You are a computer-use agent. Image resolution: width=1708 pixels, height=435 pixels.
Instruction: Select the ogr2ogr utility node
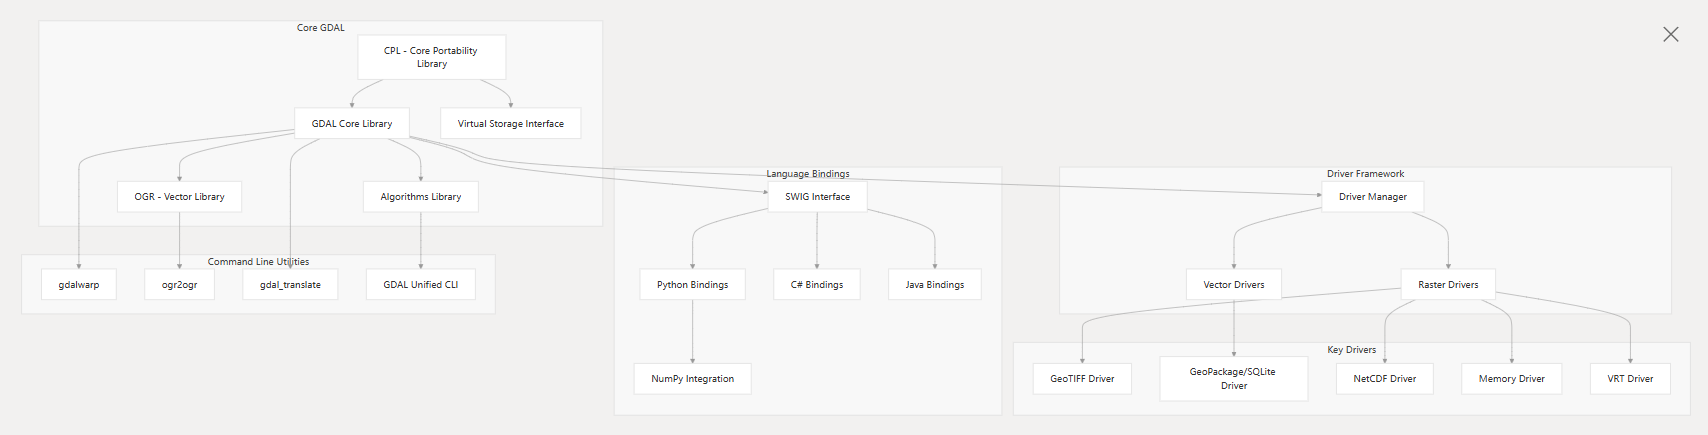[x=180, y=285]
